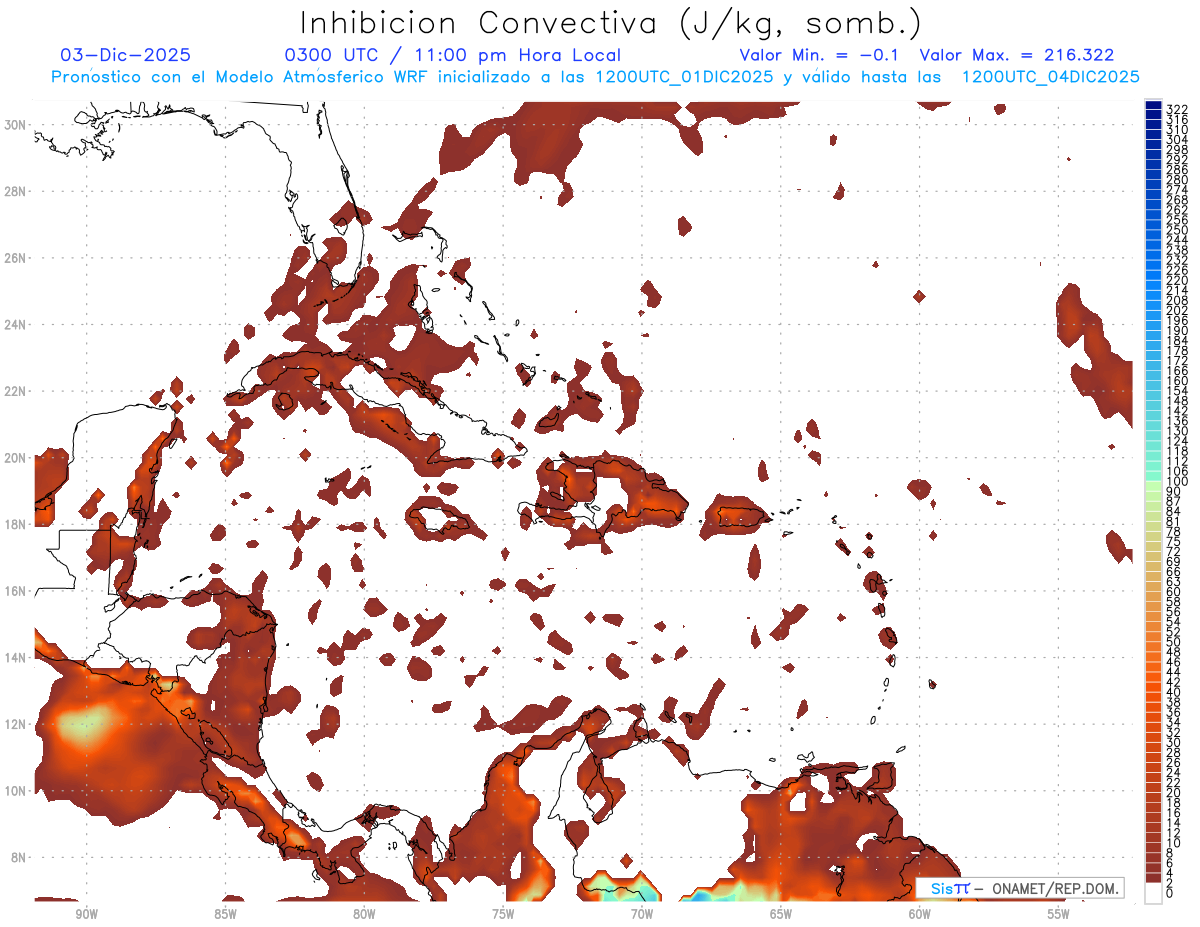Click the '55W' longitude label
Viewport: 1200px width, 927px height.
click(1059, 914)
